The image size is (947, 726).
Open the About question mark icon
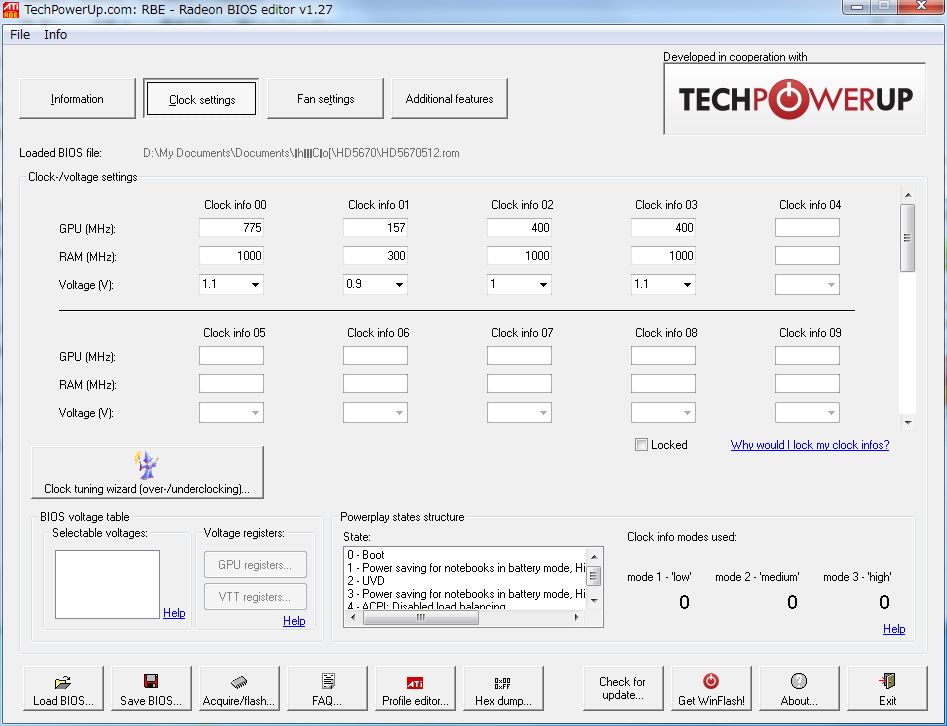tap(798, 681)
